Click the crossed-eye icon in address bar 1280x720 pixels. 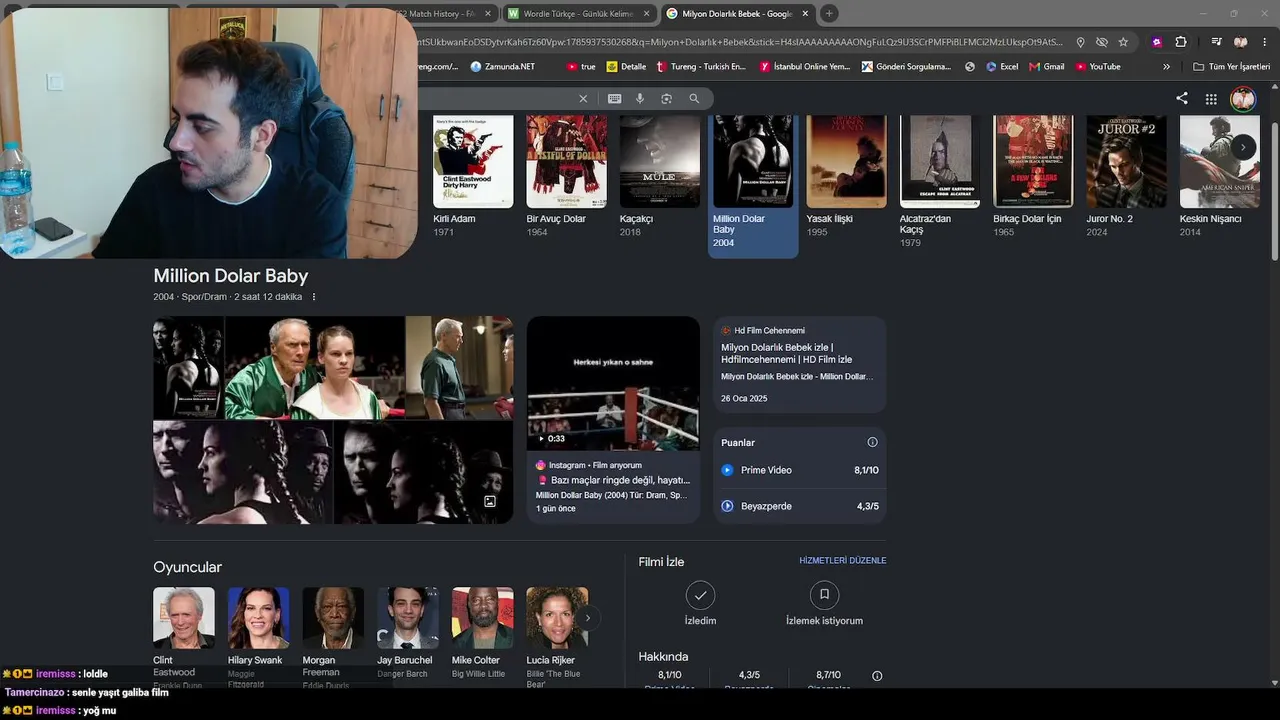pos(1102,42)
